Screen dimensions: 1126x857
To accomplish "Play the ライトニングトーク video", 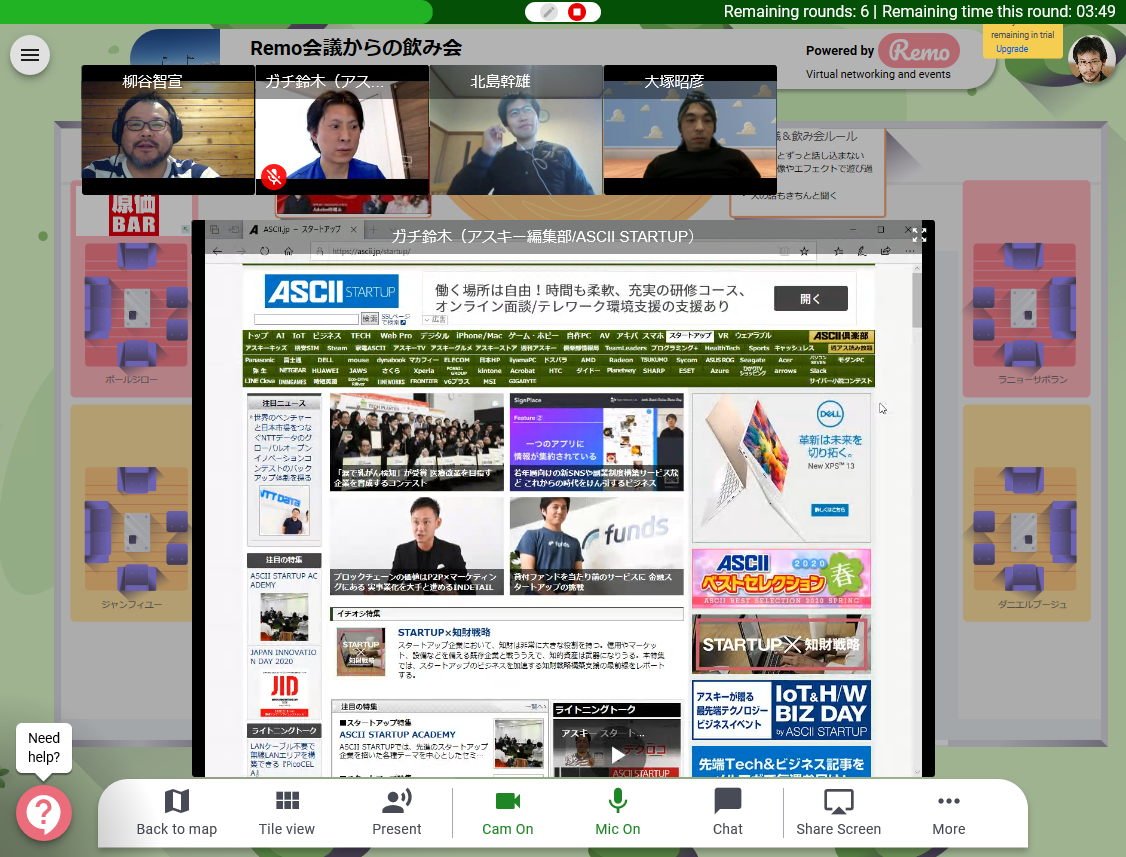I will click(618, 754).
